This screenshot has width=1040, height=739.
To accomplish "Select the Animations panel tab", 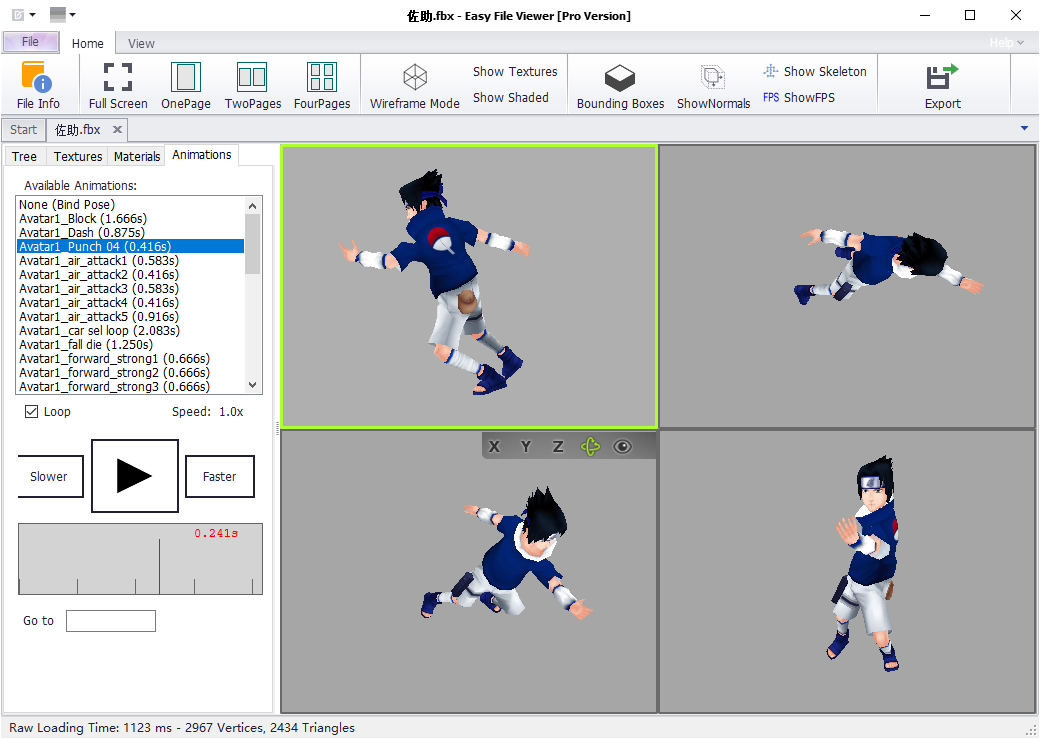I will click(x=202, y=155).
